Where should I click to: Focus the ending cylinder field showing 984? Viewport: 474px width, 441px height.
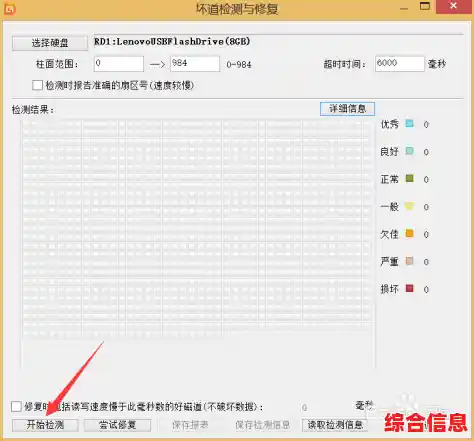[195, 64]
